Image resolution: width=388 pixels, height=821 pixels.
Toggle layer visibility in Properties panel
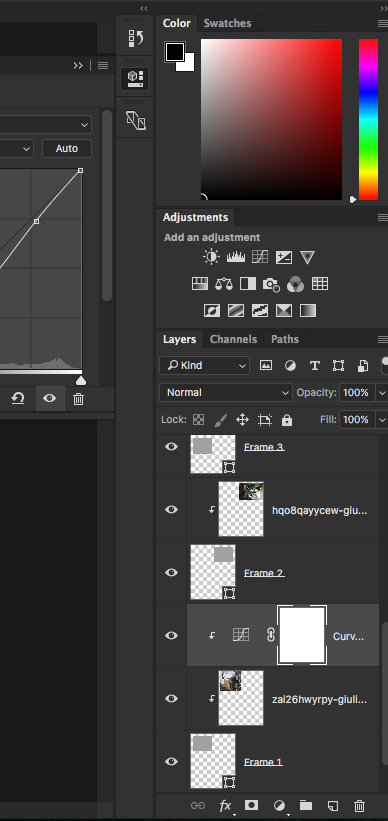tap(50, 398)
